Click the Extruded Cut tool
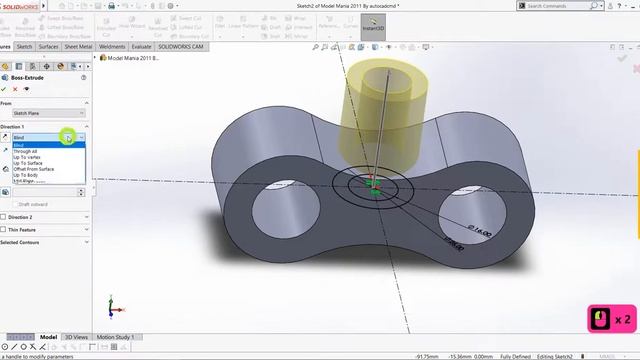 106,27
